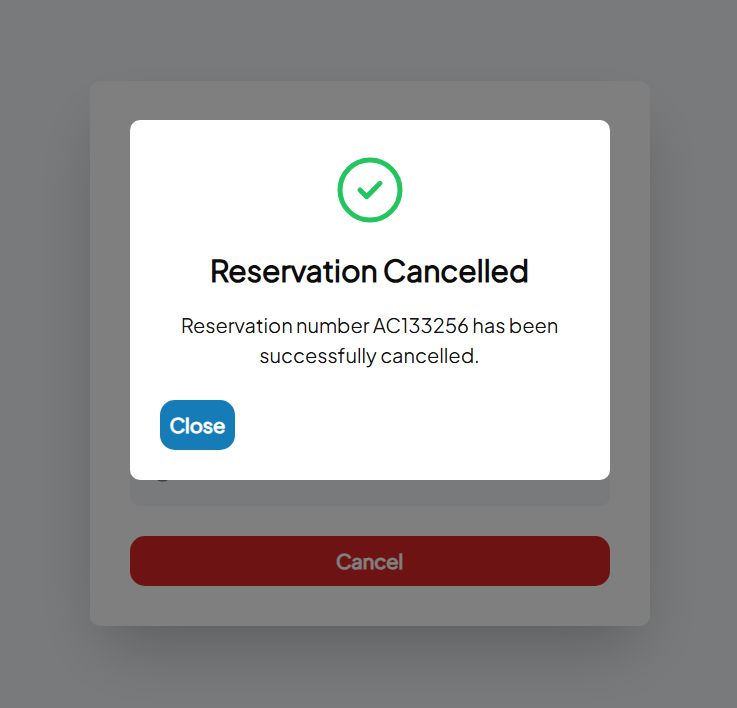This screenshot has height=708, width=737.
Task: Click the word 'Reservation' in the dialog title
Action: [293, 271]
